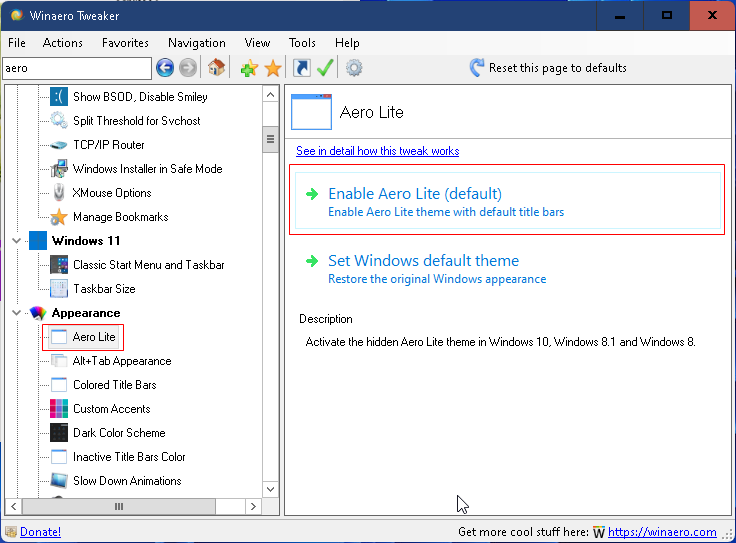Open 'See in detail how this tweak works' link
This screenshot has height=543, width=736.
pos(377,151)
